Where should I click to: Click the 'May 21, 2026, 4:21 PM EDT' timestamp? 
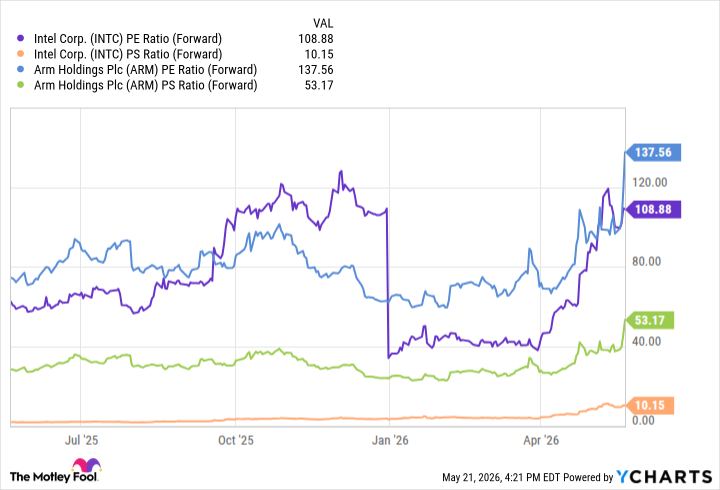click(501, 478)
